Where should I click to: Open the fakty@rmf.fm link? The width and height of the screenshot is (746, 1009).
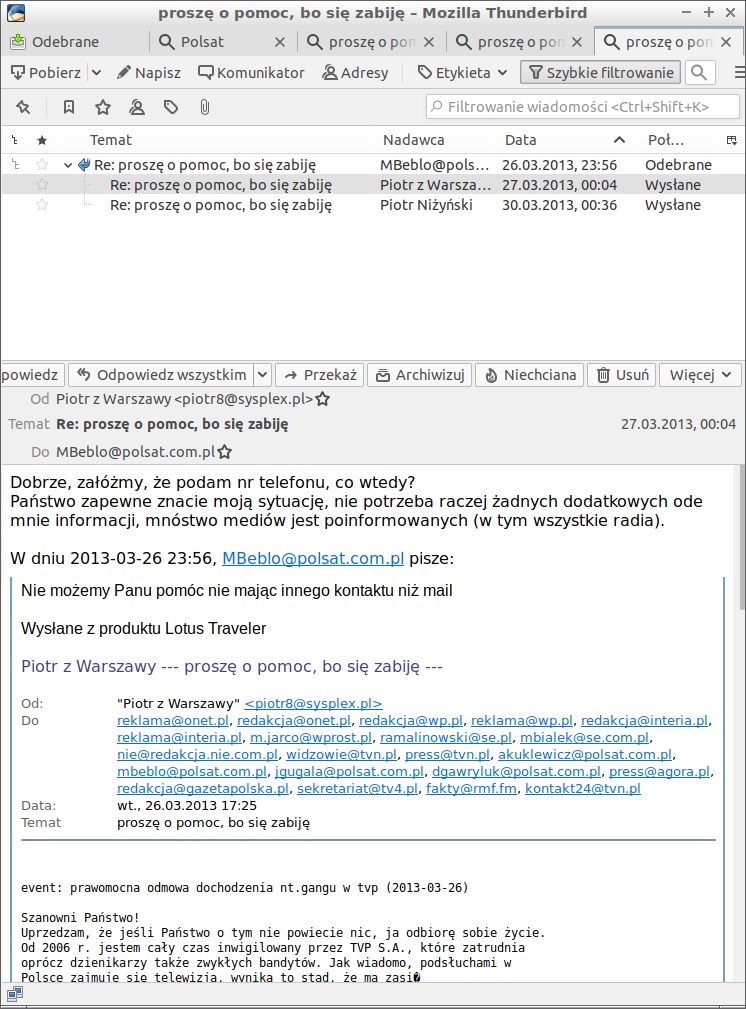click(x=471, y=788)
